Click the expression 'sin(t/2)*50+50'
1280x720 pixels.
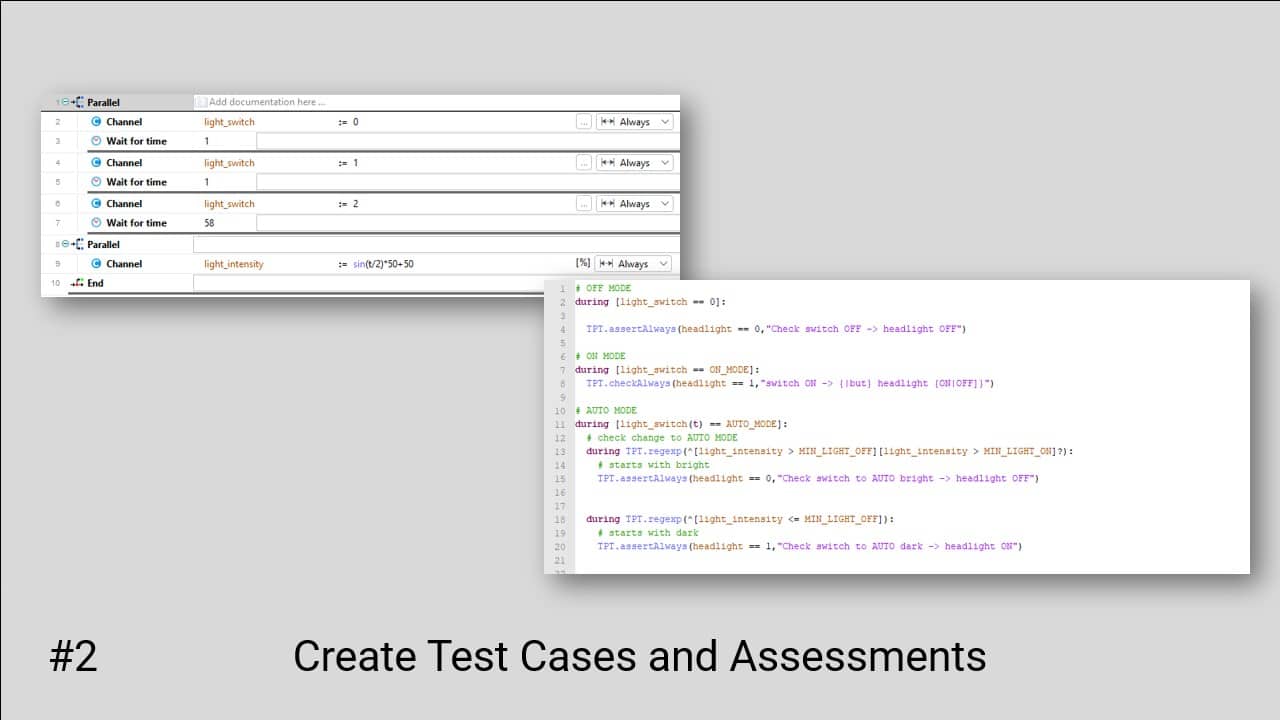coord(382,264)
